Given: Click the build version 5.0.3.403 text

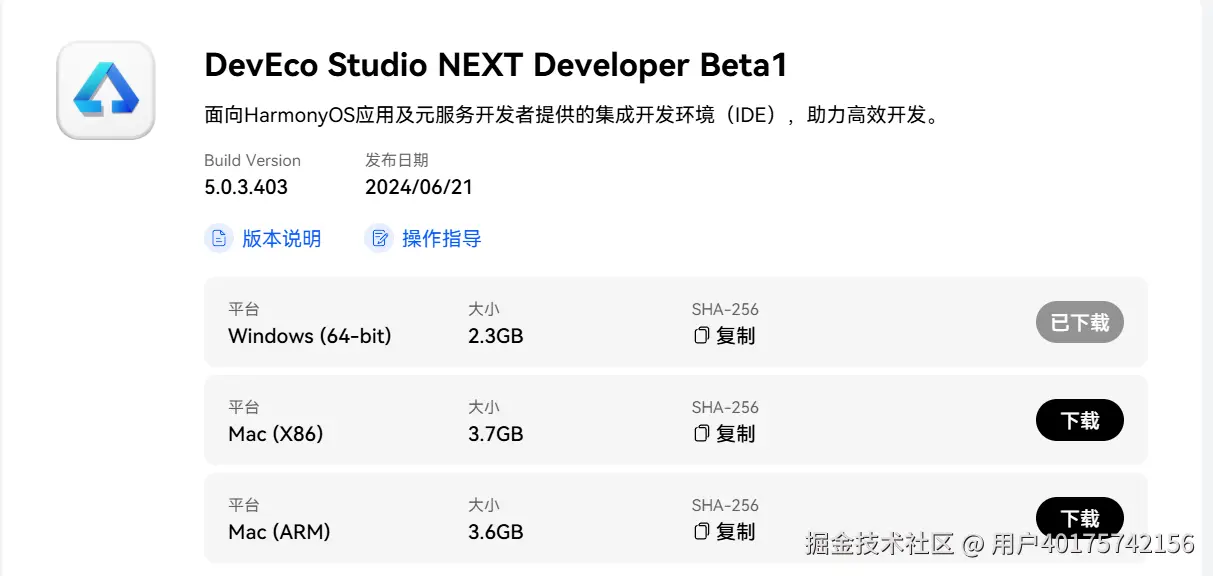Looking at the screenshot, I should point(246,187).
